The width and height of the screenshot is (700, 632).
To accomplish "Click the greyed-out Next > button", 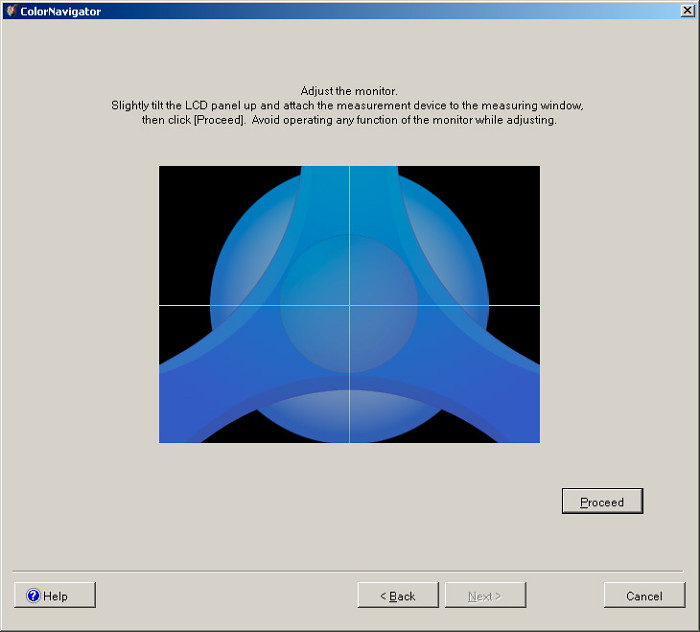I will (485, 596).
